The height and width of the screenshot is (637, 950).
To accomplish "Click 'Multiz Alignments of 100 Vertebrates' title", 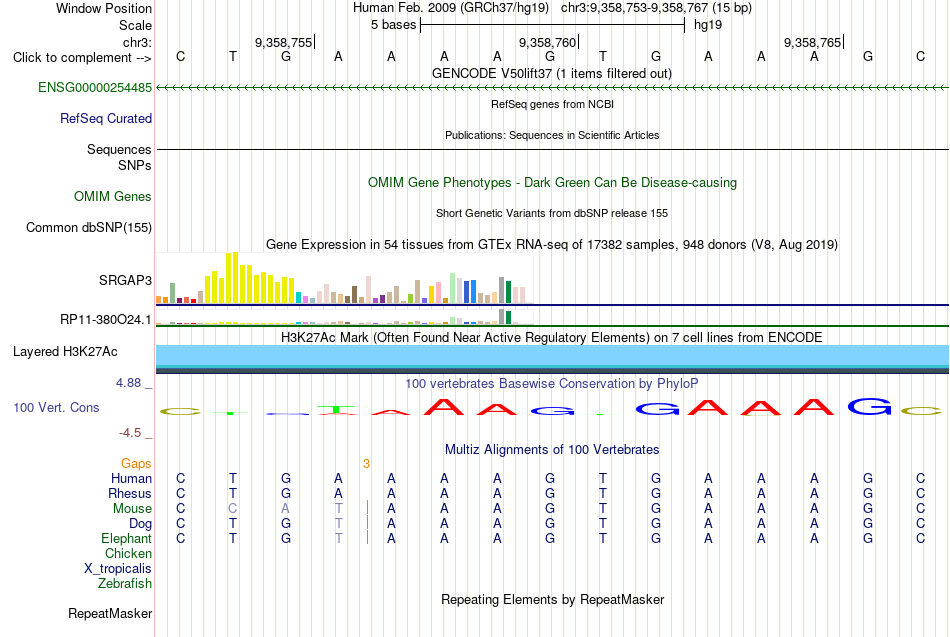I will click(x=552, y=449).
